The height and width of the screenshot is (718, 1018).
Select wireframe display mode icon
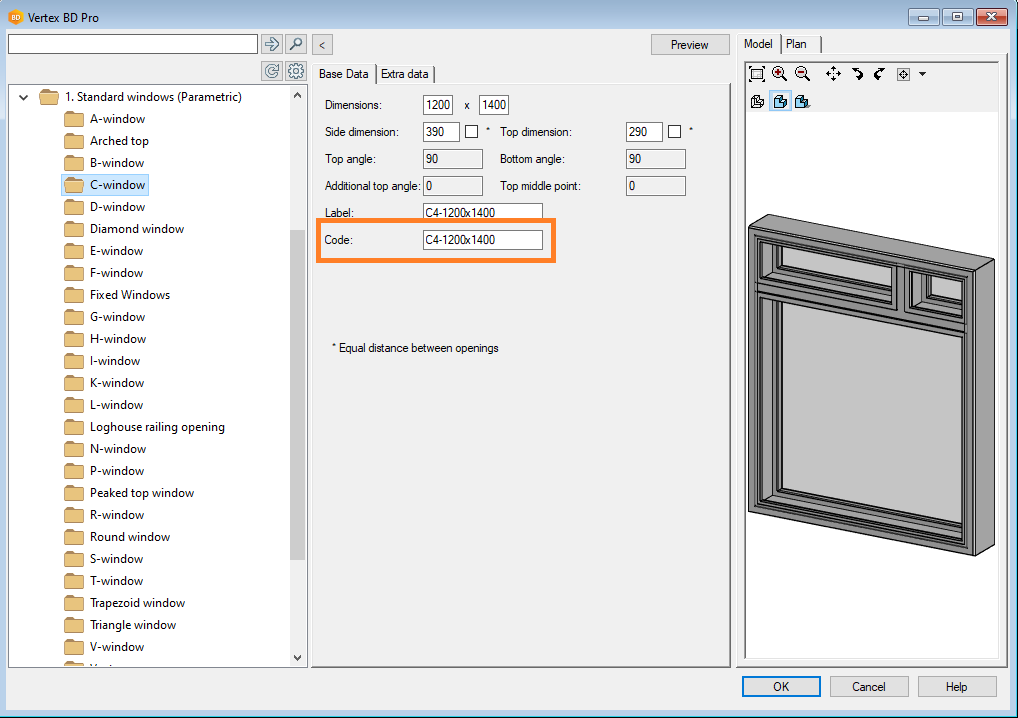pyautogui.click(x=757, y=101)
